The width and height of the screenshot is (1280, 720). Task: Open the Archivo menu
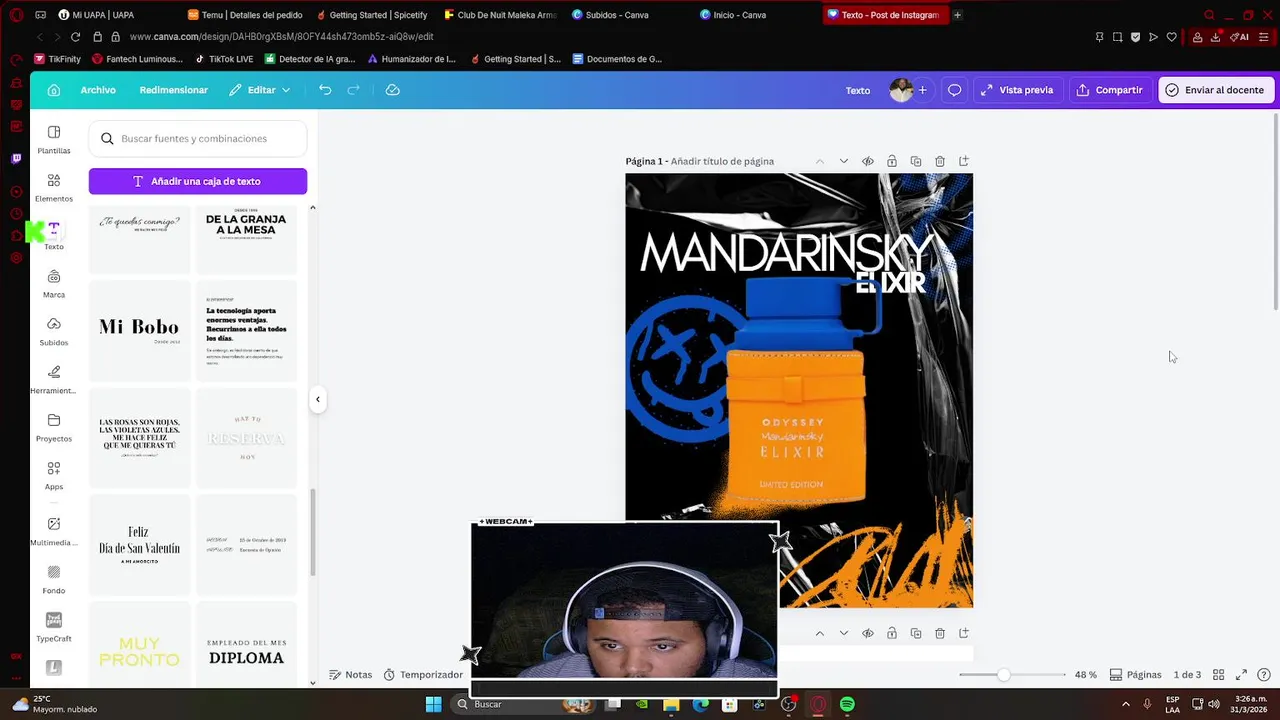pyautogui.click(x=98, y=90)
